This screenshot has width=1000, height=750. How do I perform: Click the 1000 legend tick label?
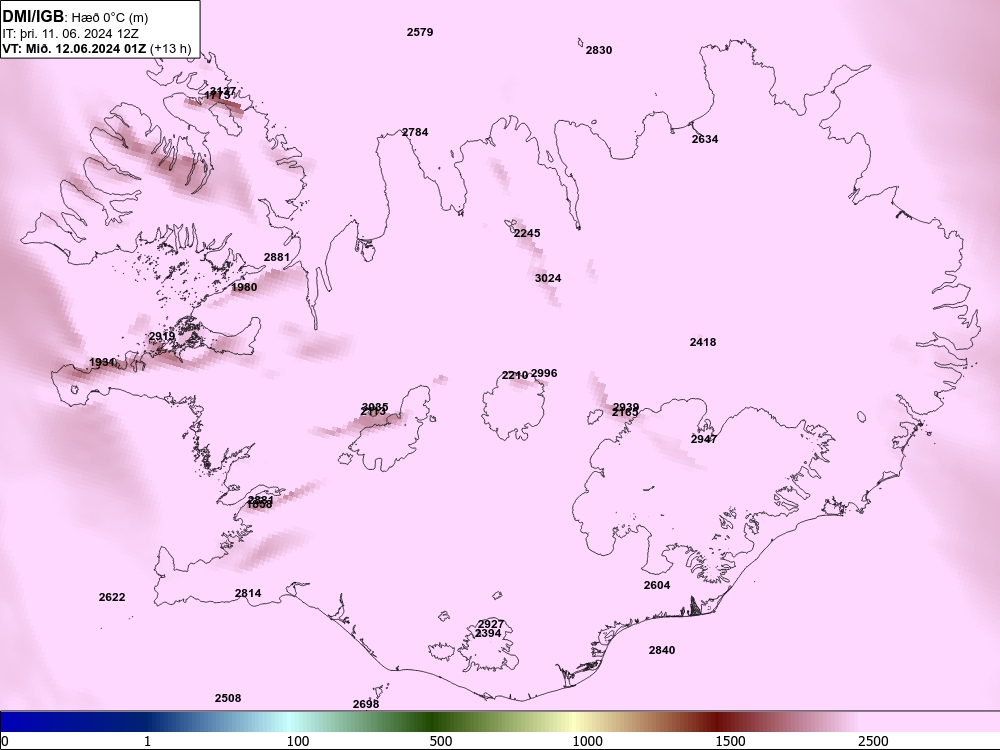587,741
